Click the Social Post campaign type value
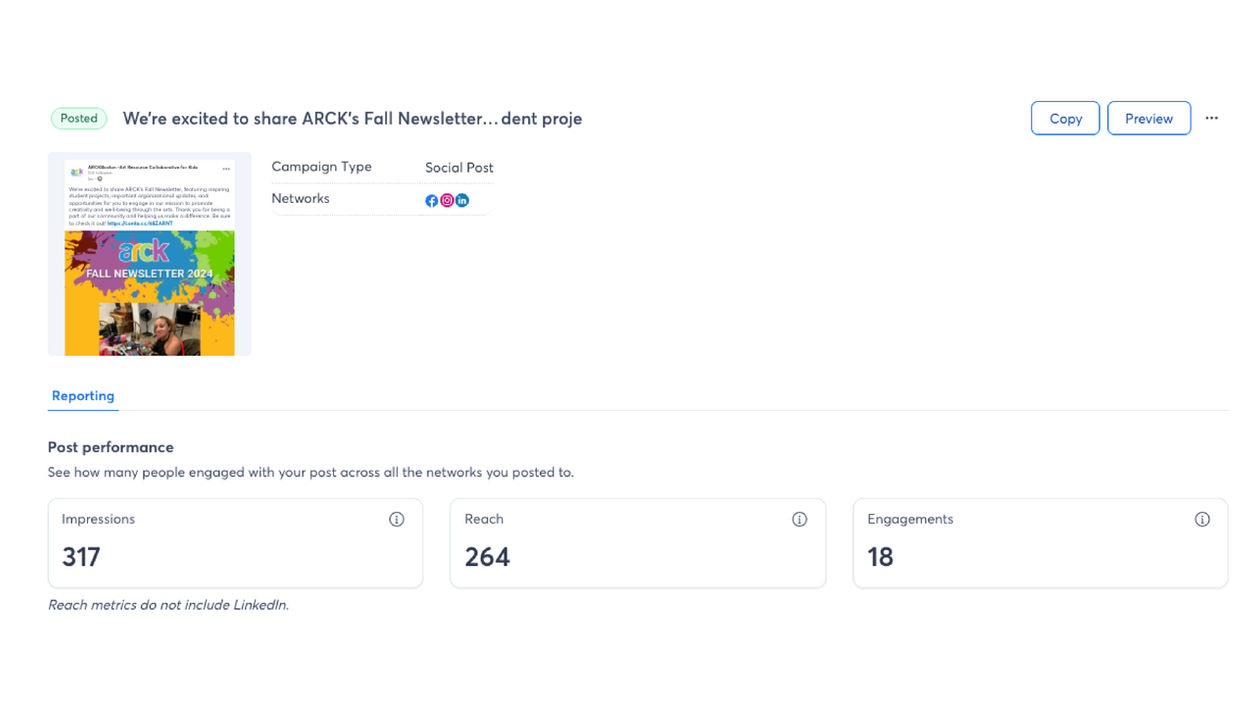 [459, 168]
